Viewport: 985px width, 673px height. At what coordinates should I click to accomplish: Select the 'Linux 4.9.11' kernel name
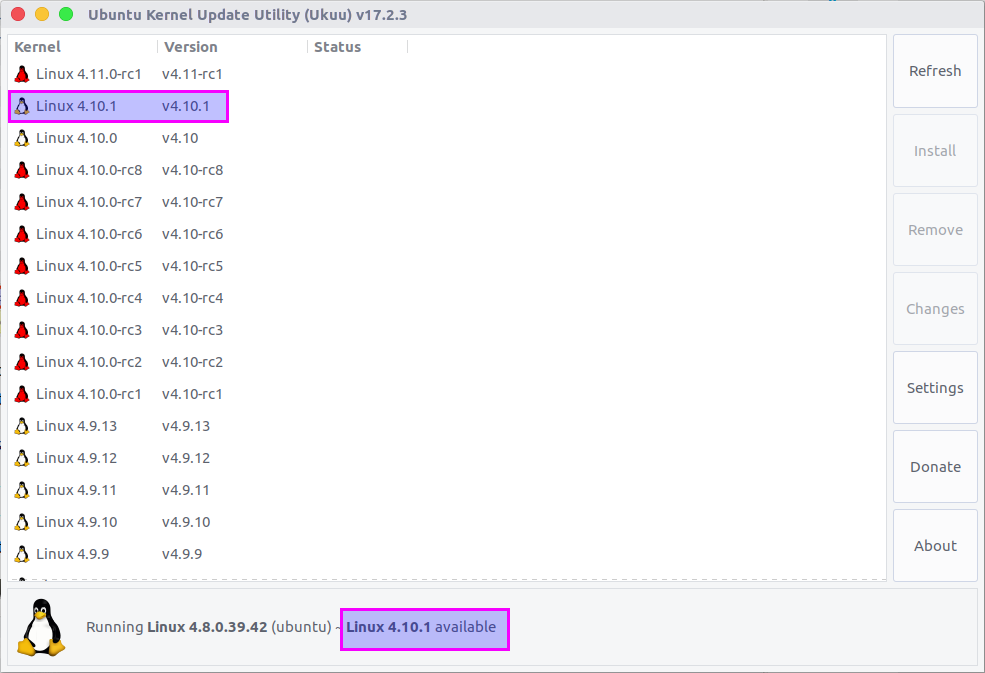[77, 491]
